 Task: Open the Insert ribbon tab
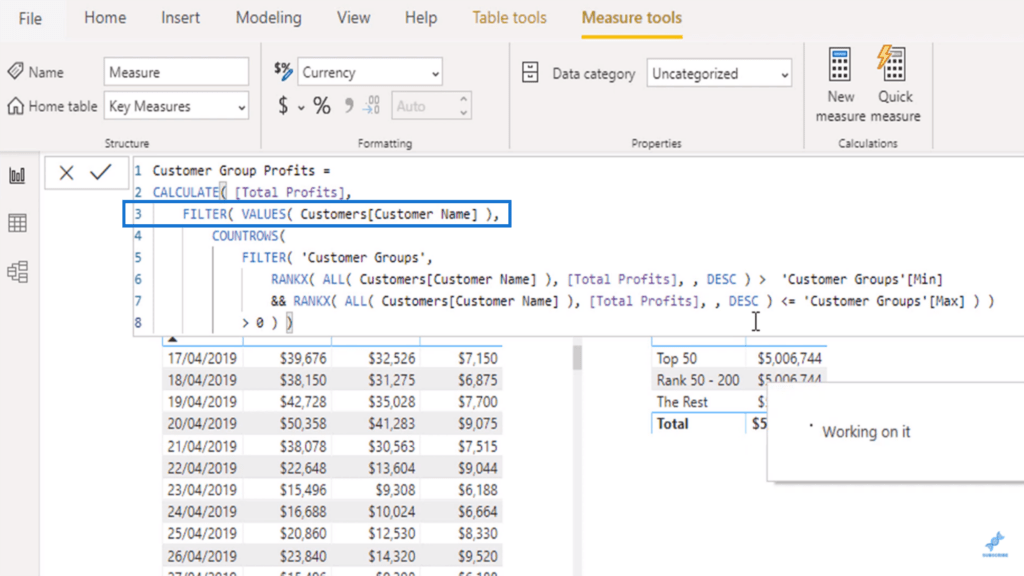[x=180, y=18]
